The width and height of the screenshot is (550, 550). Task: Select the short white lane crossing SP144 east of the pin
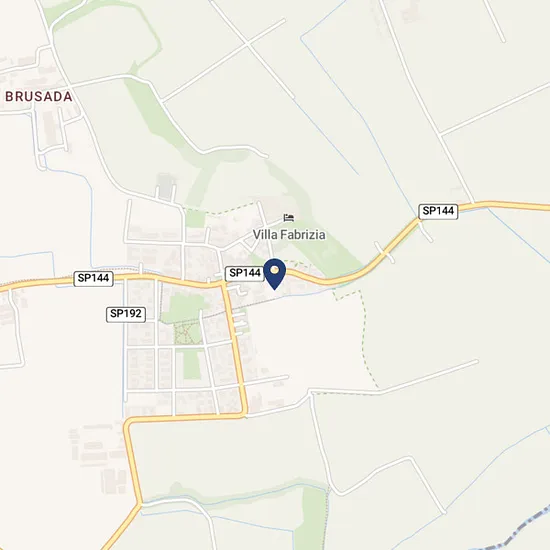tap(385, 252)
